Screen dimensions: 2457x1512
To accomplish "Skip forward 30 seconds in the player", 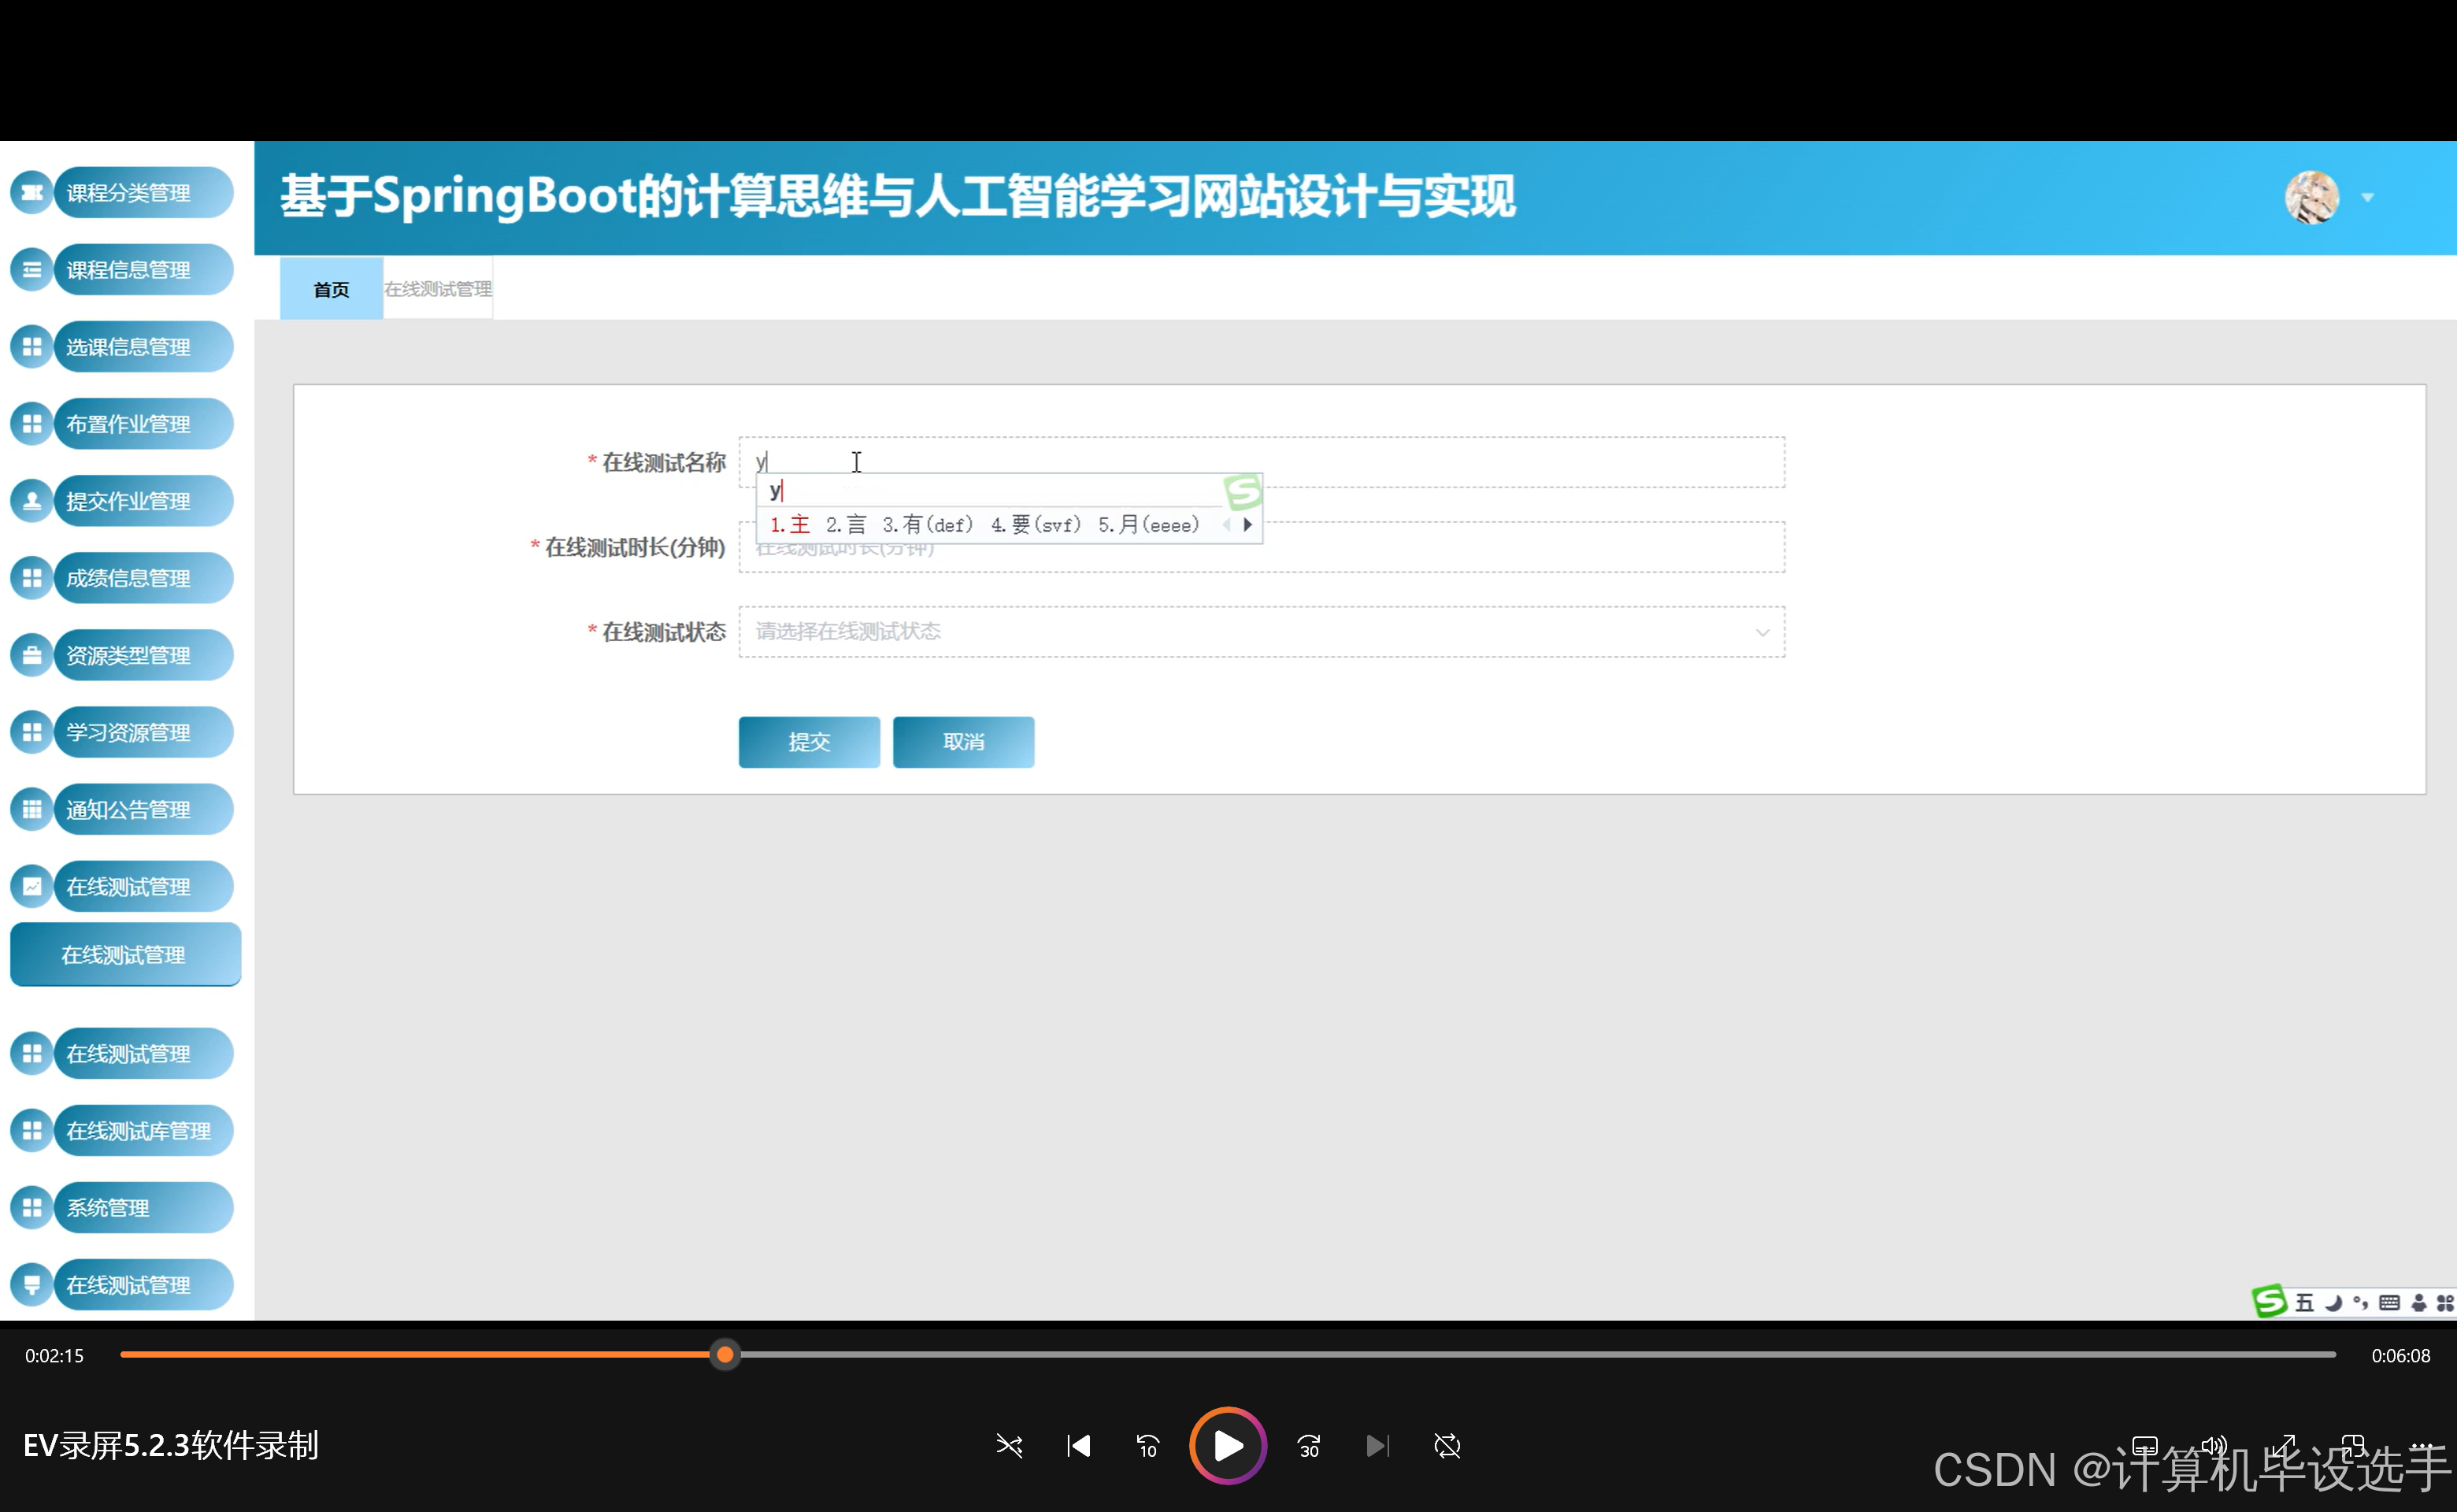I will (x=1308, y=1445).
